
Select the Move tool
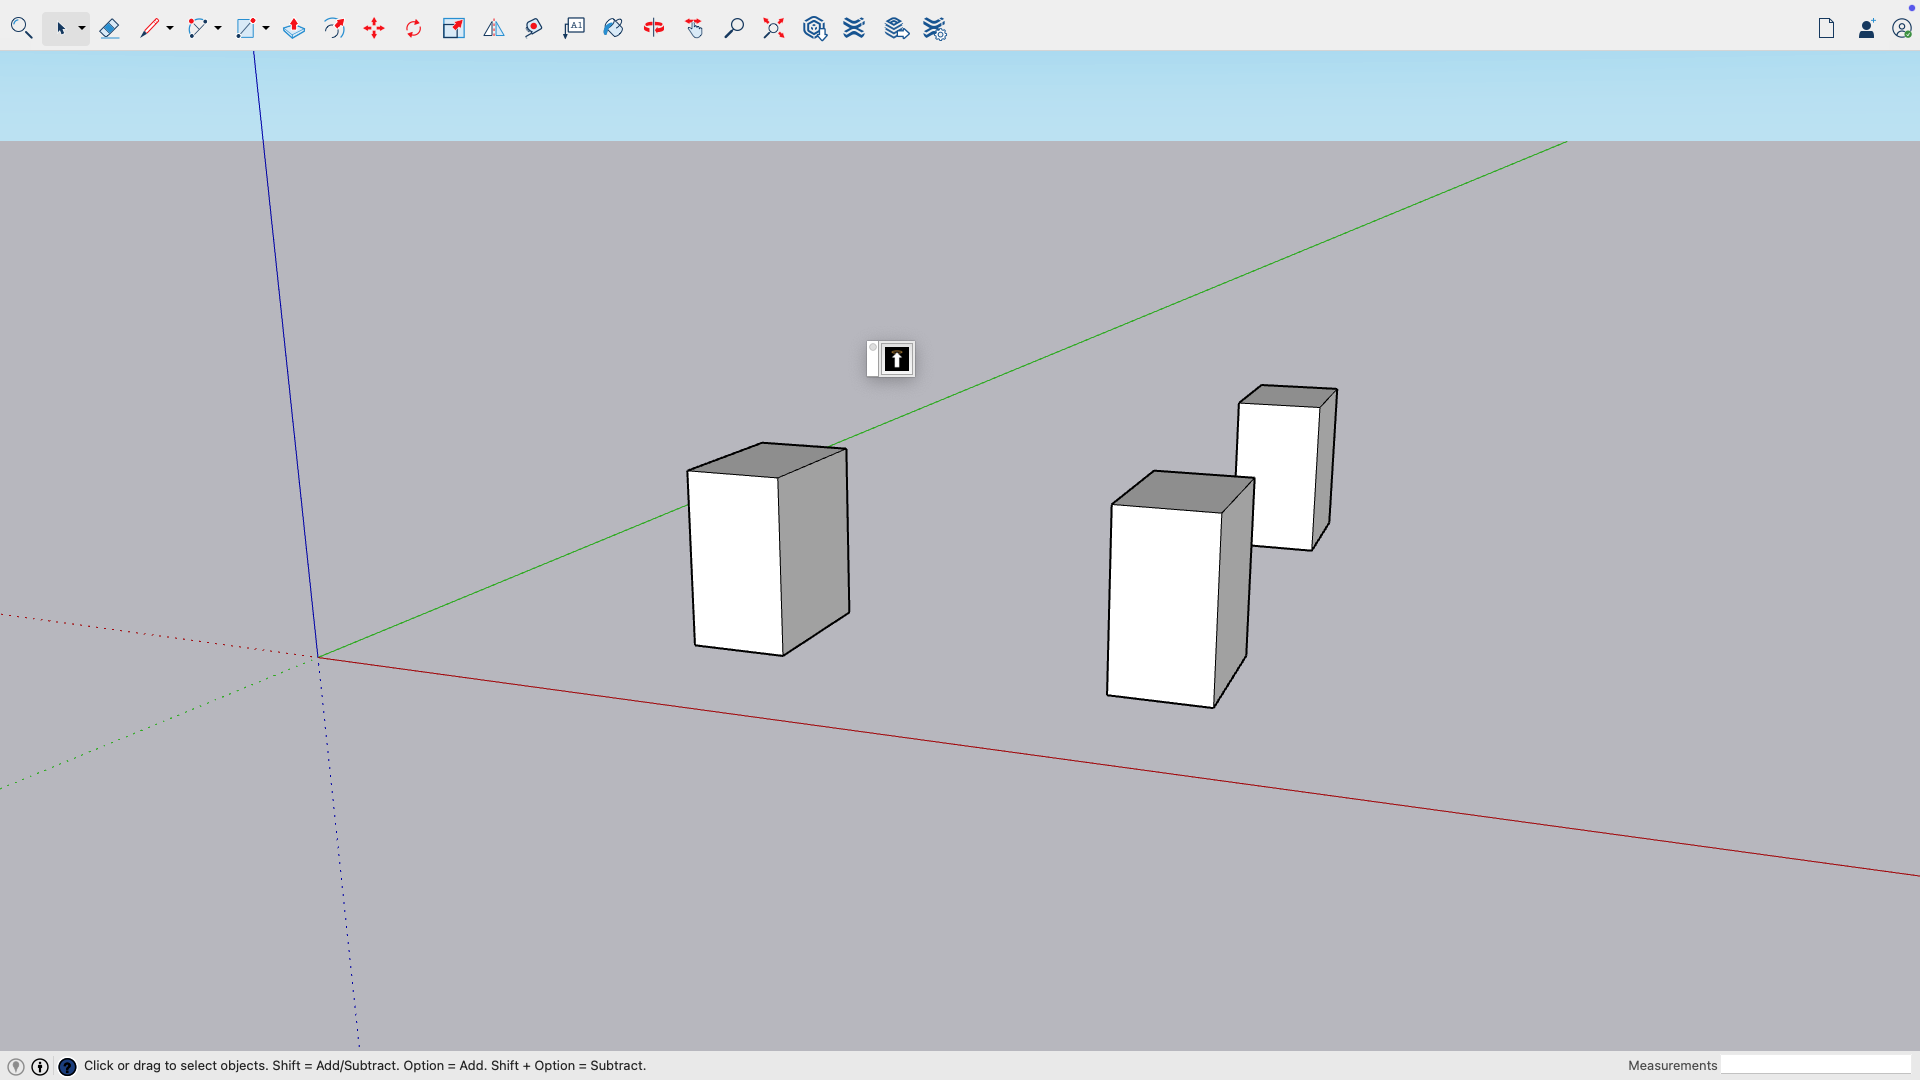374,28
